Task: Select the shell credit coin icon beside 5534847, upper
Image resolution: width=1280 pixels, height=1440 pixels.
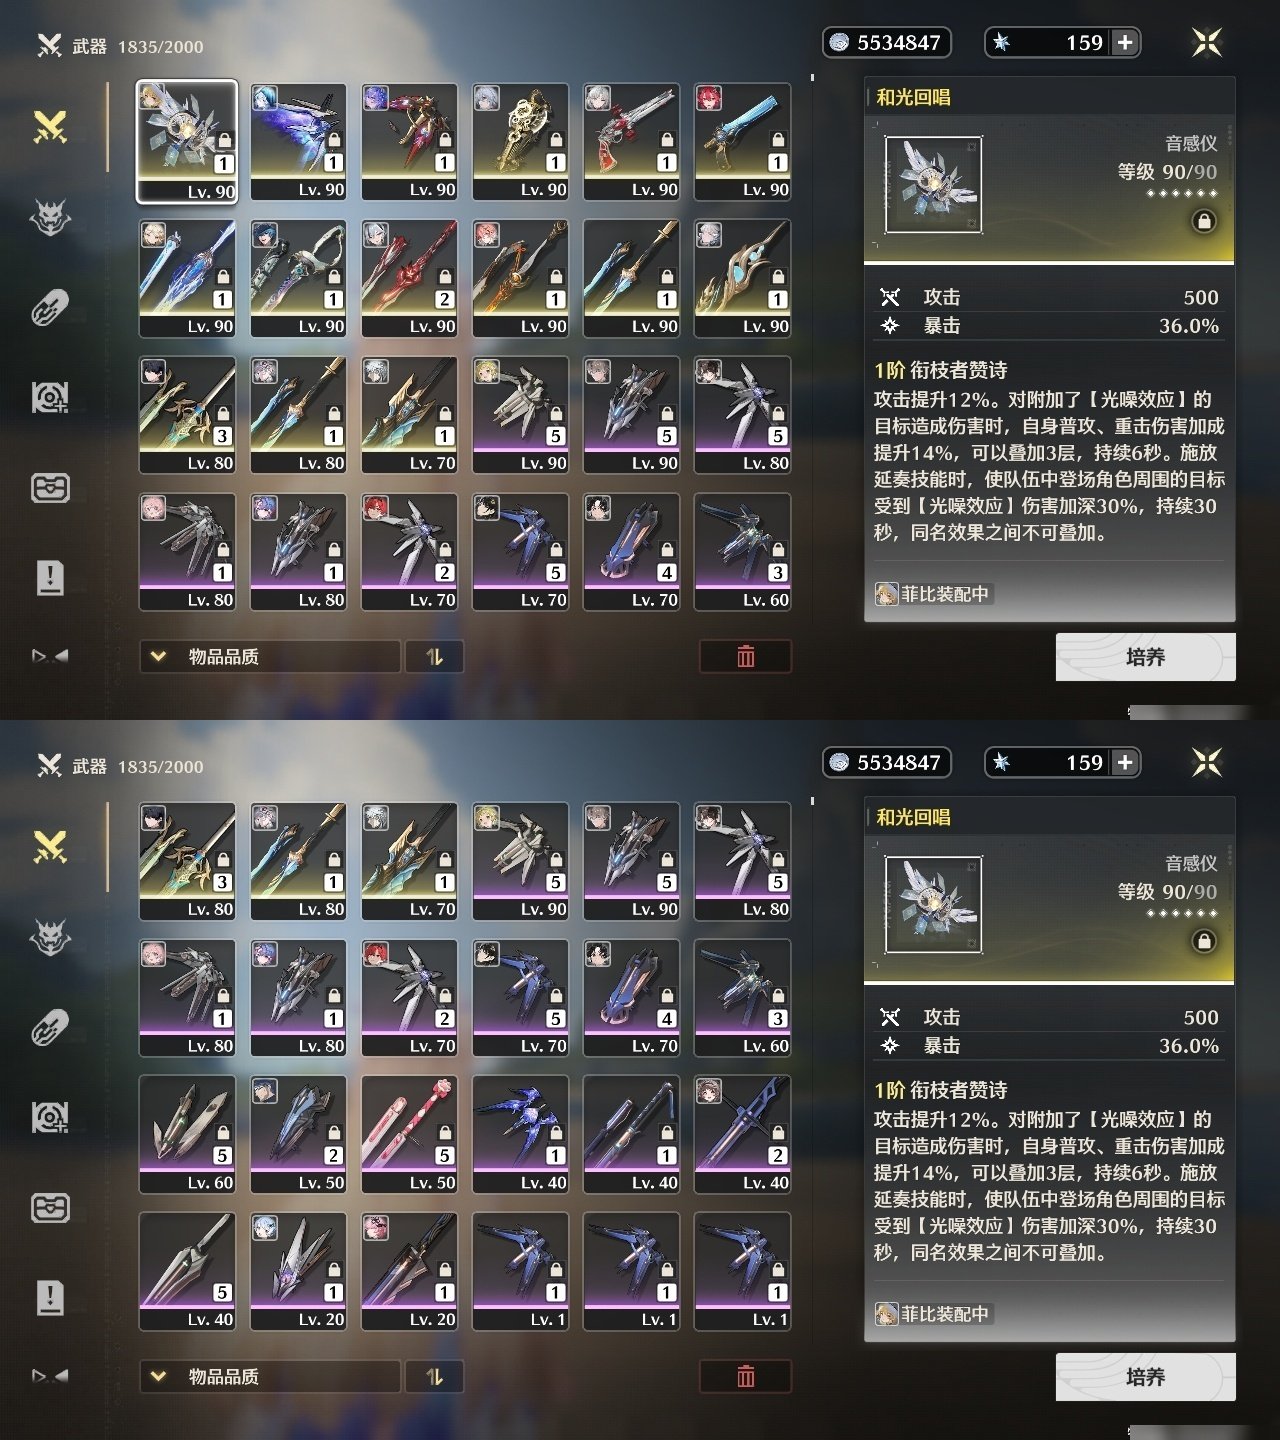Action: (x=839, y=42)
